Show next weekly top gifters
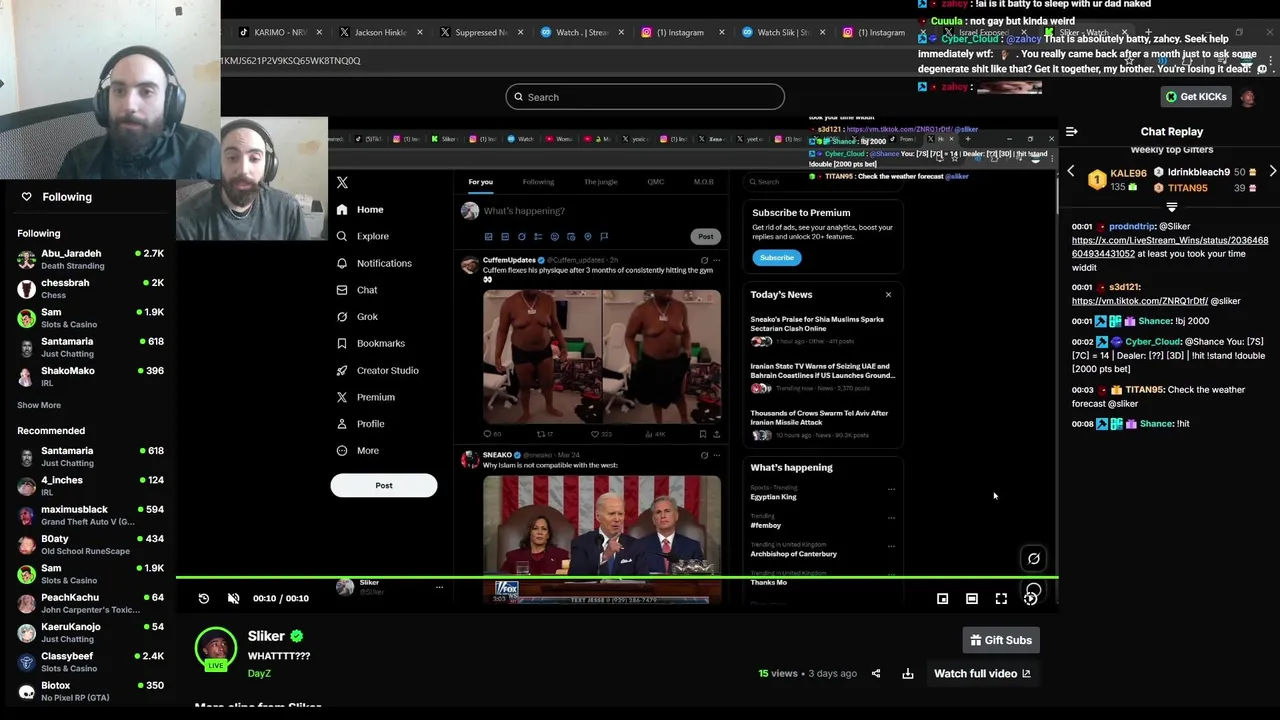 [x=1272, y=172]
